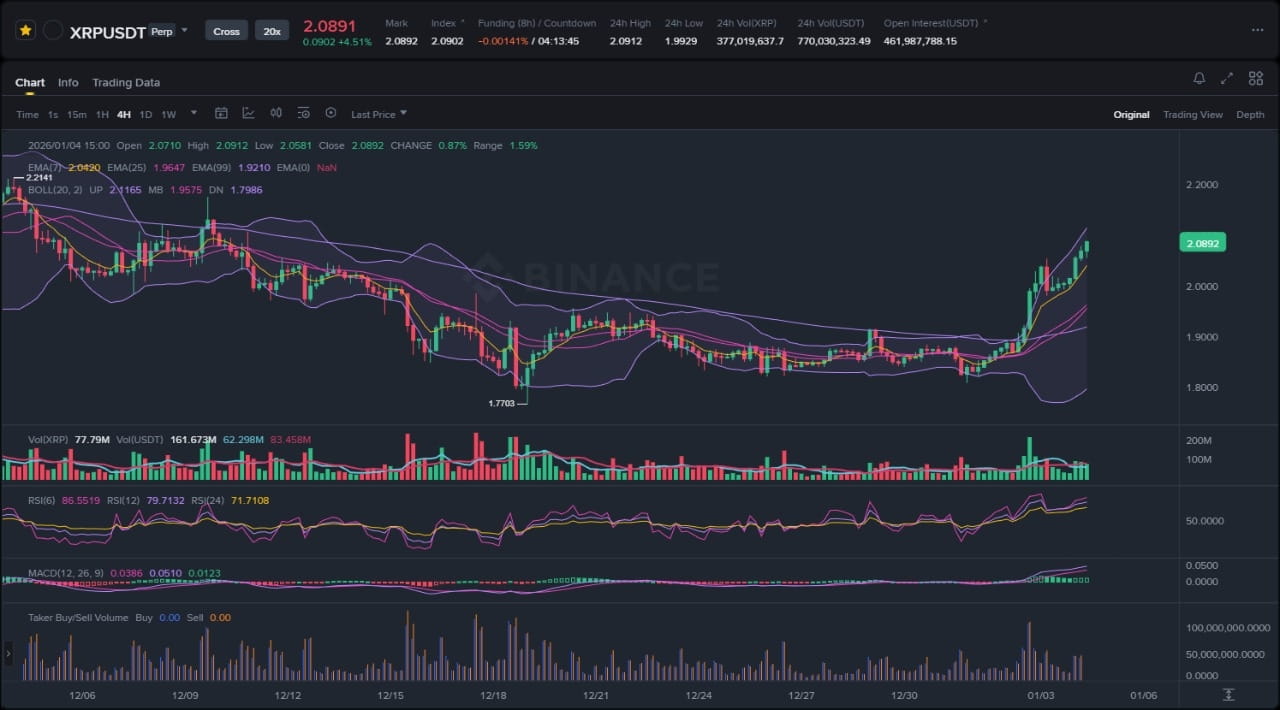The width and height of the screenshot is (1280, 710).
Task: Expand the more time intervals arrow
Action: [x=194, y=113]
